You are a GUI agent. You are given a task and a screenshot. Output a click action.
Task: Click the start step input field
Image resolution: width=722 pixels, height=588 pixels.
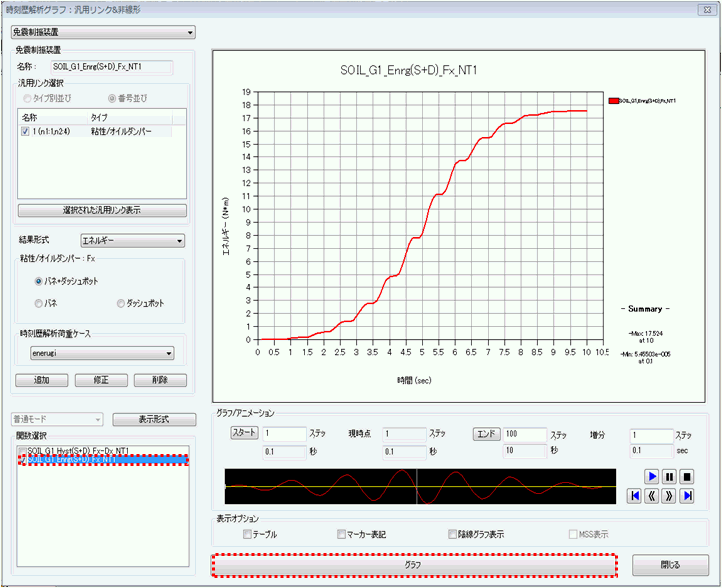click(285, 434)
